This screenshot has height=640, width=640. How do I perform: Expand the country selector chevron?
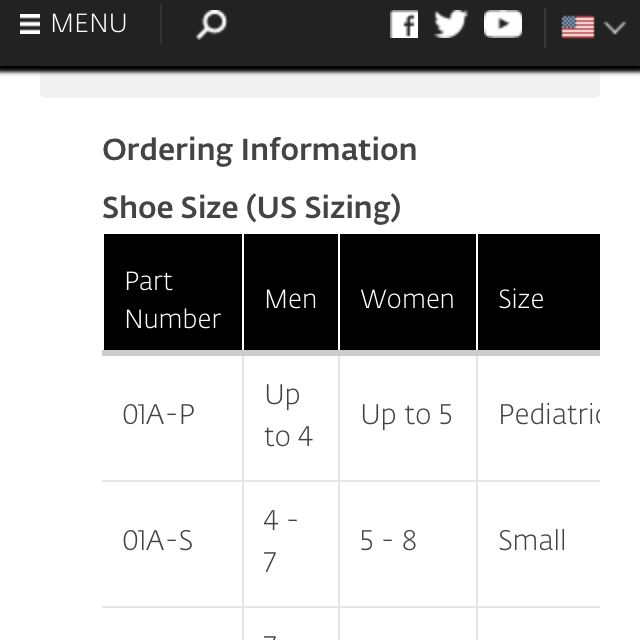(614, 27)
